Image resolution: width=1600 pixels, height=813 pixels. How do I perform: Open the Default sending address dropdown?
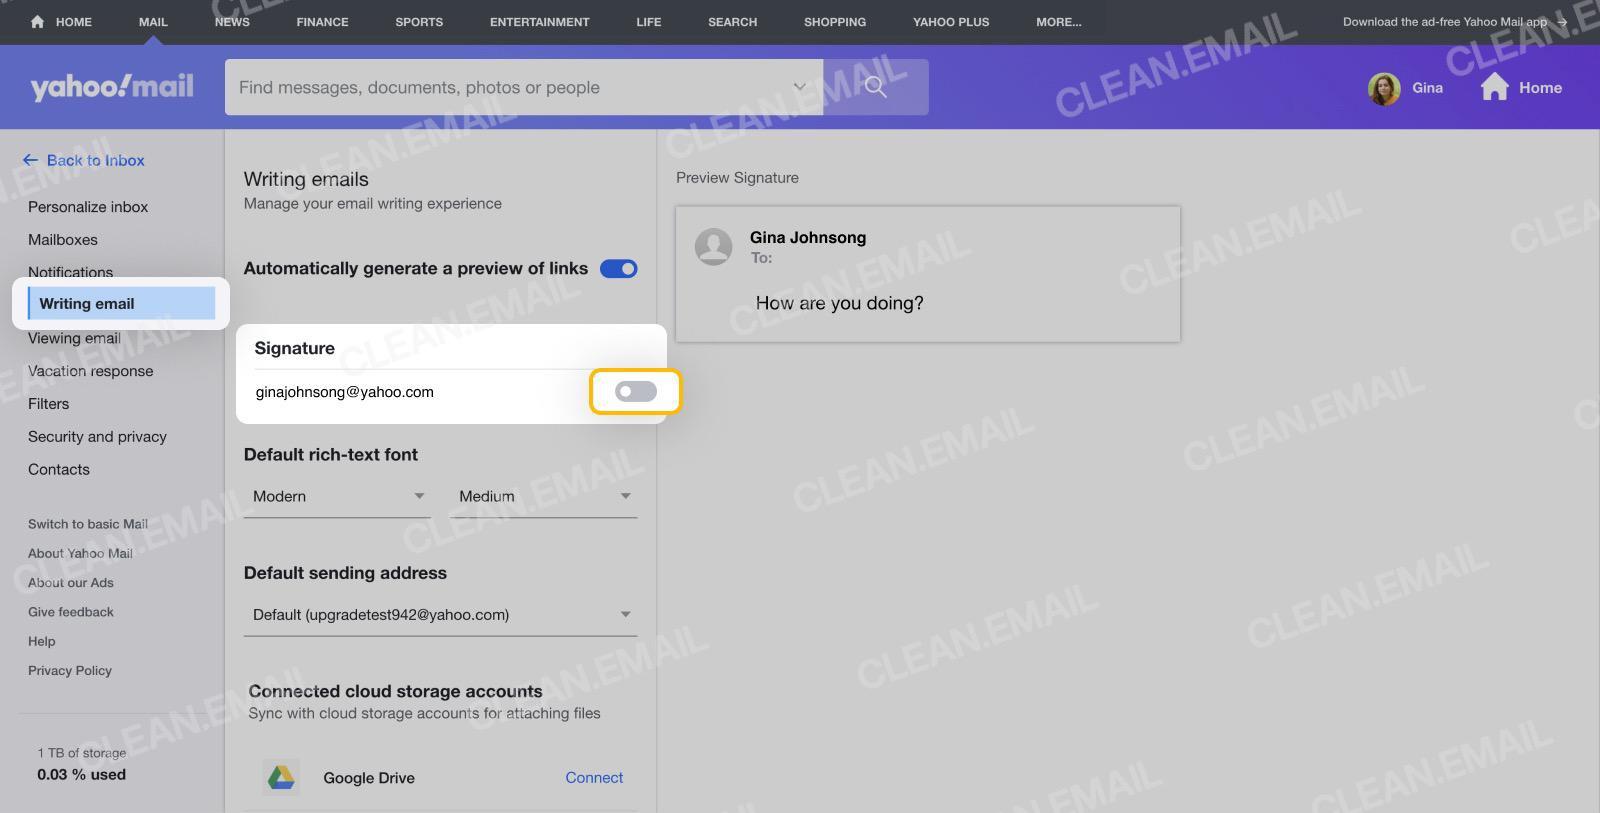pos(440,614)
